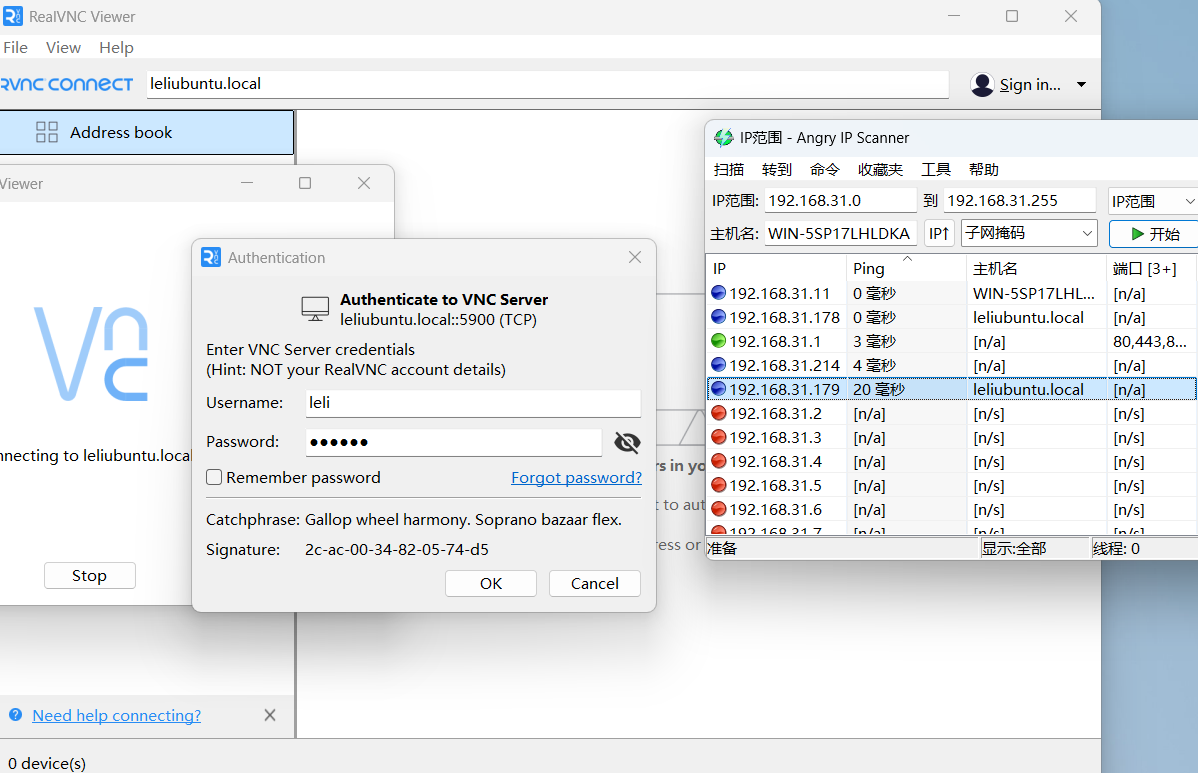Click the start IP field 192.168.31.0
Image resolution: width=1198 pixels, height=773 pixels.
pyautogui.click(x=840, y=201)
